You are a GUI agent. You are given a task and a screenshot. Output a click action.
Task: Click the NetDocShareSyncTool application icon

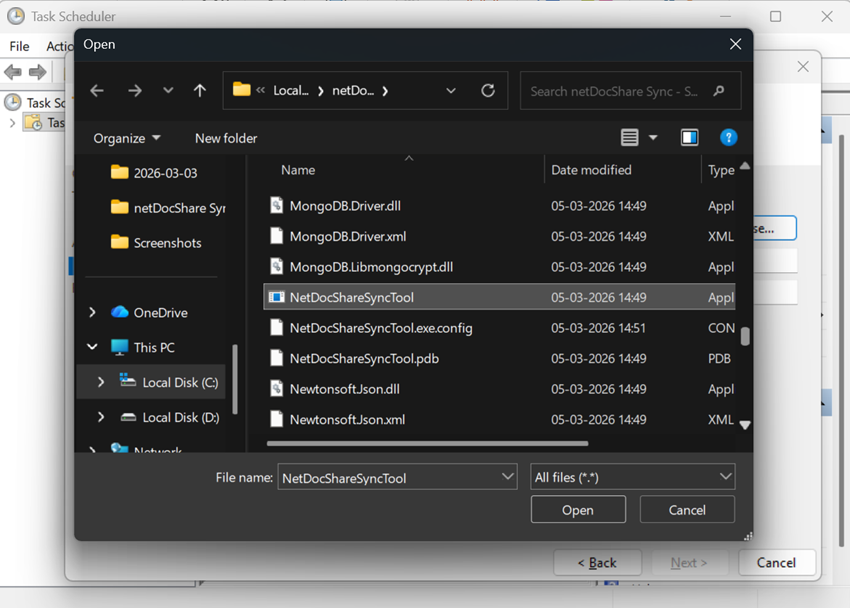(x=276, y=297)
